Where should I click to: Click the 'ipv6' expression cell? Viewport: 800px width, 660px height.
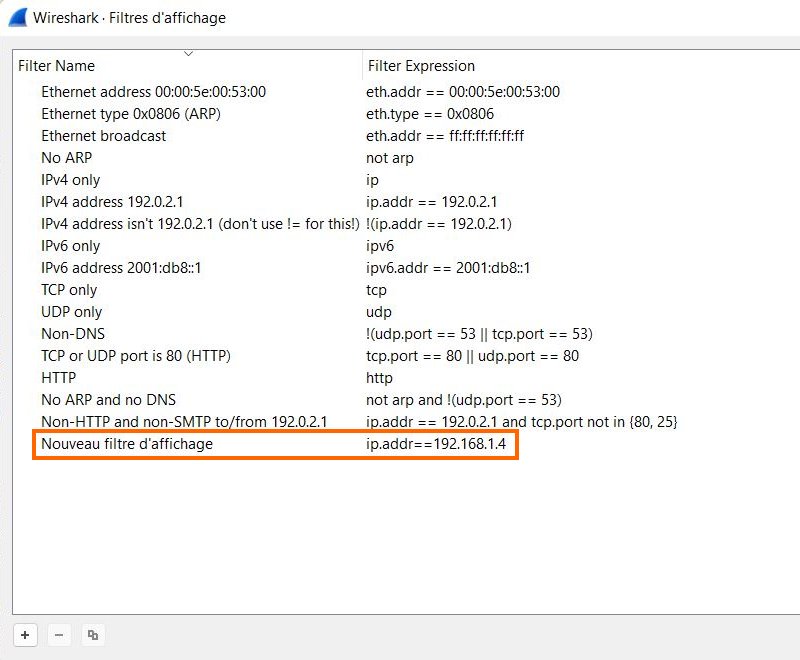pyautogui.click(x=380, y=245)
